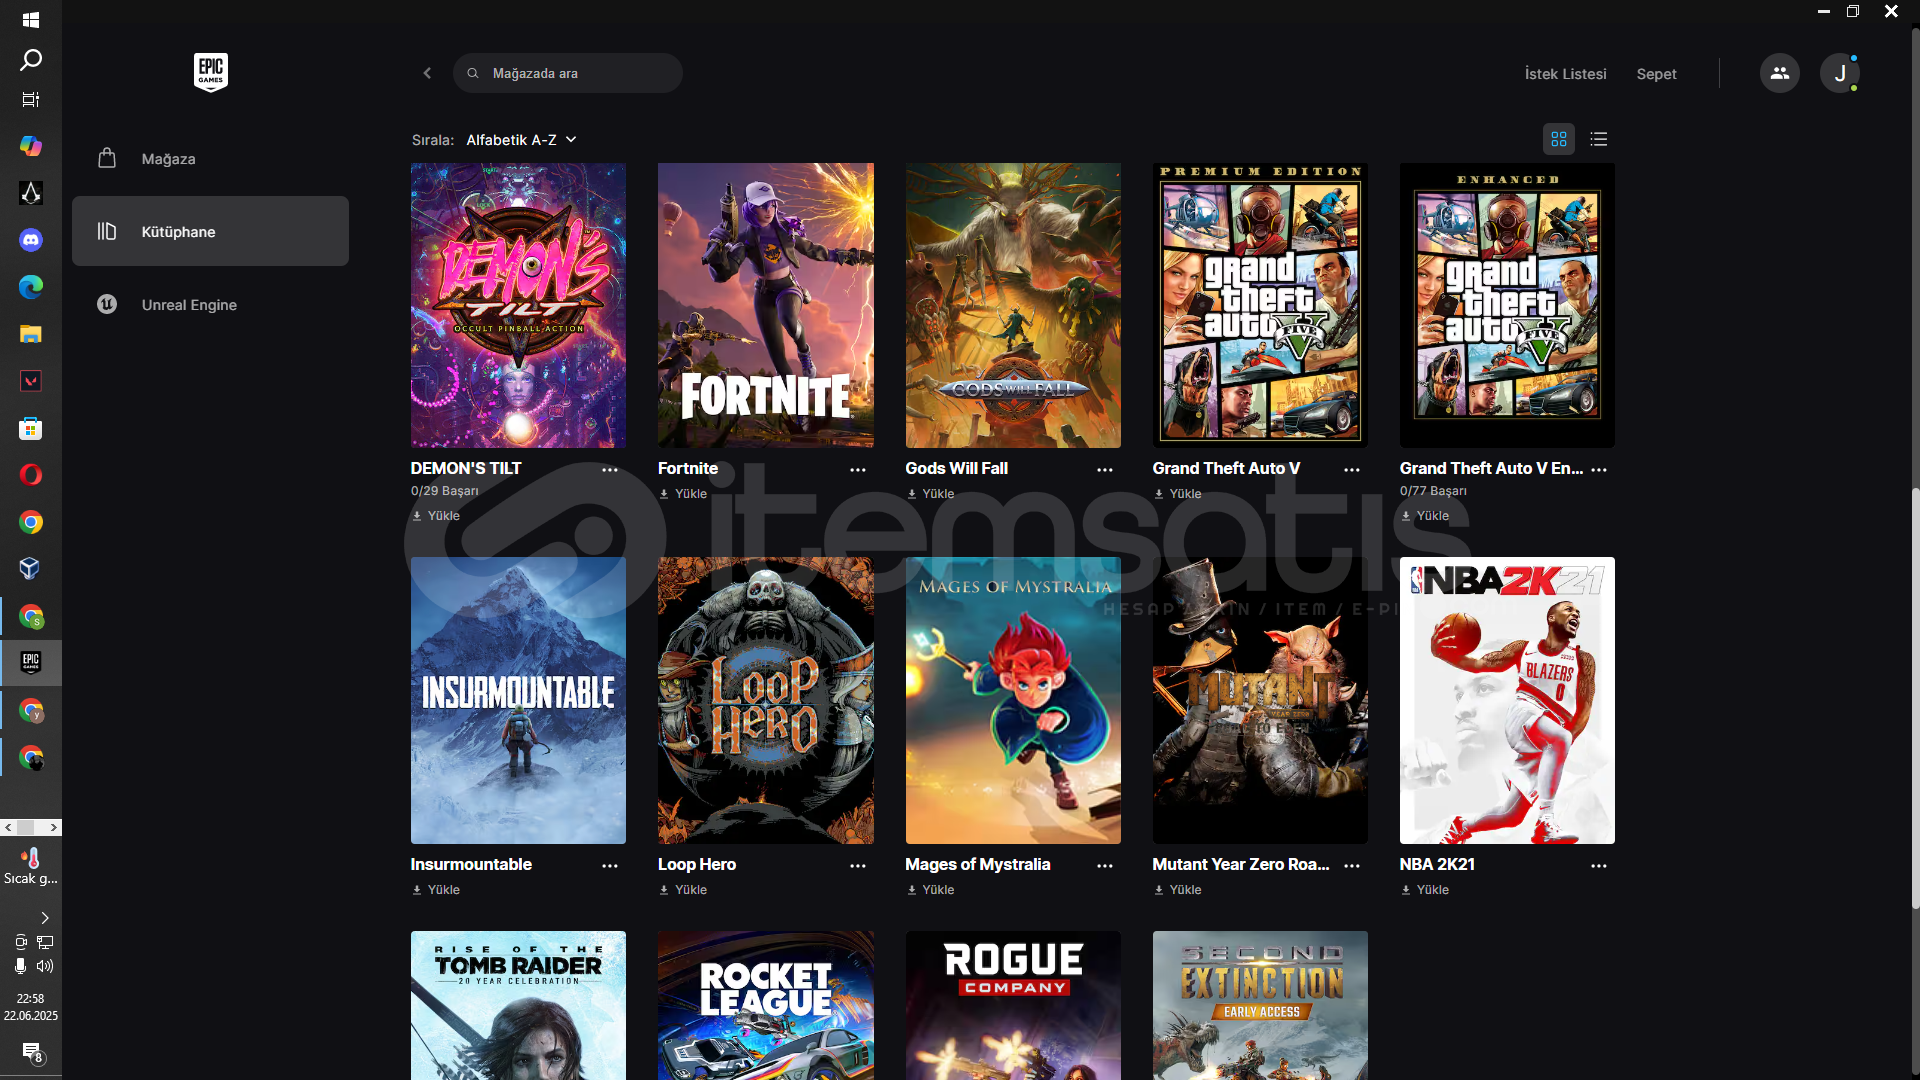
Task: Go back with the left arrow button
Action: pyautogui.click(x=427, y=73)
